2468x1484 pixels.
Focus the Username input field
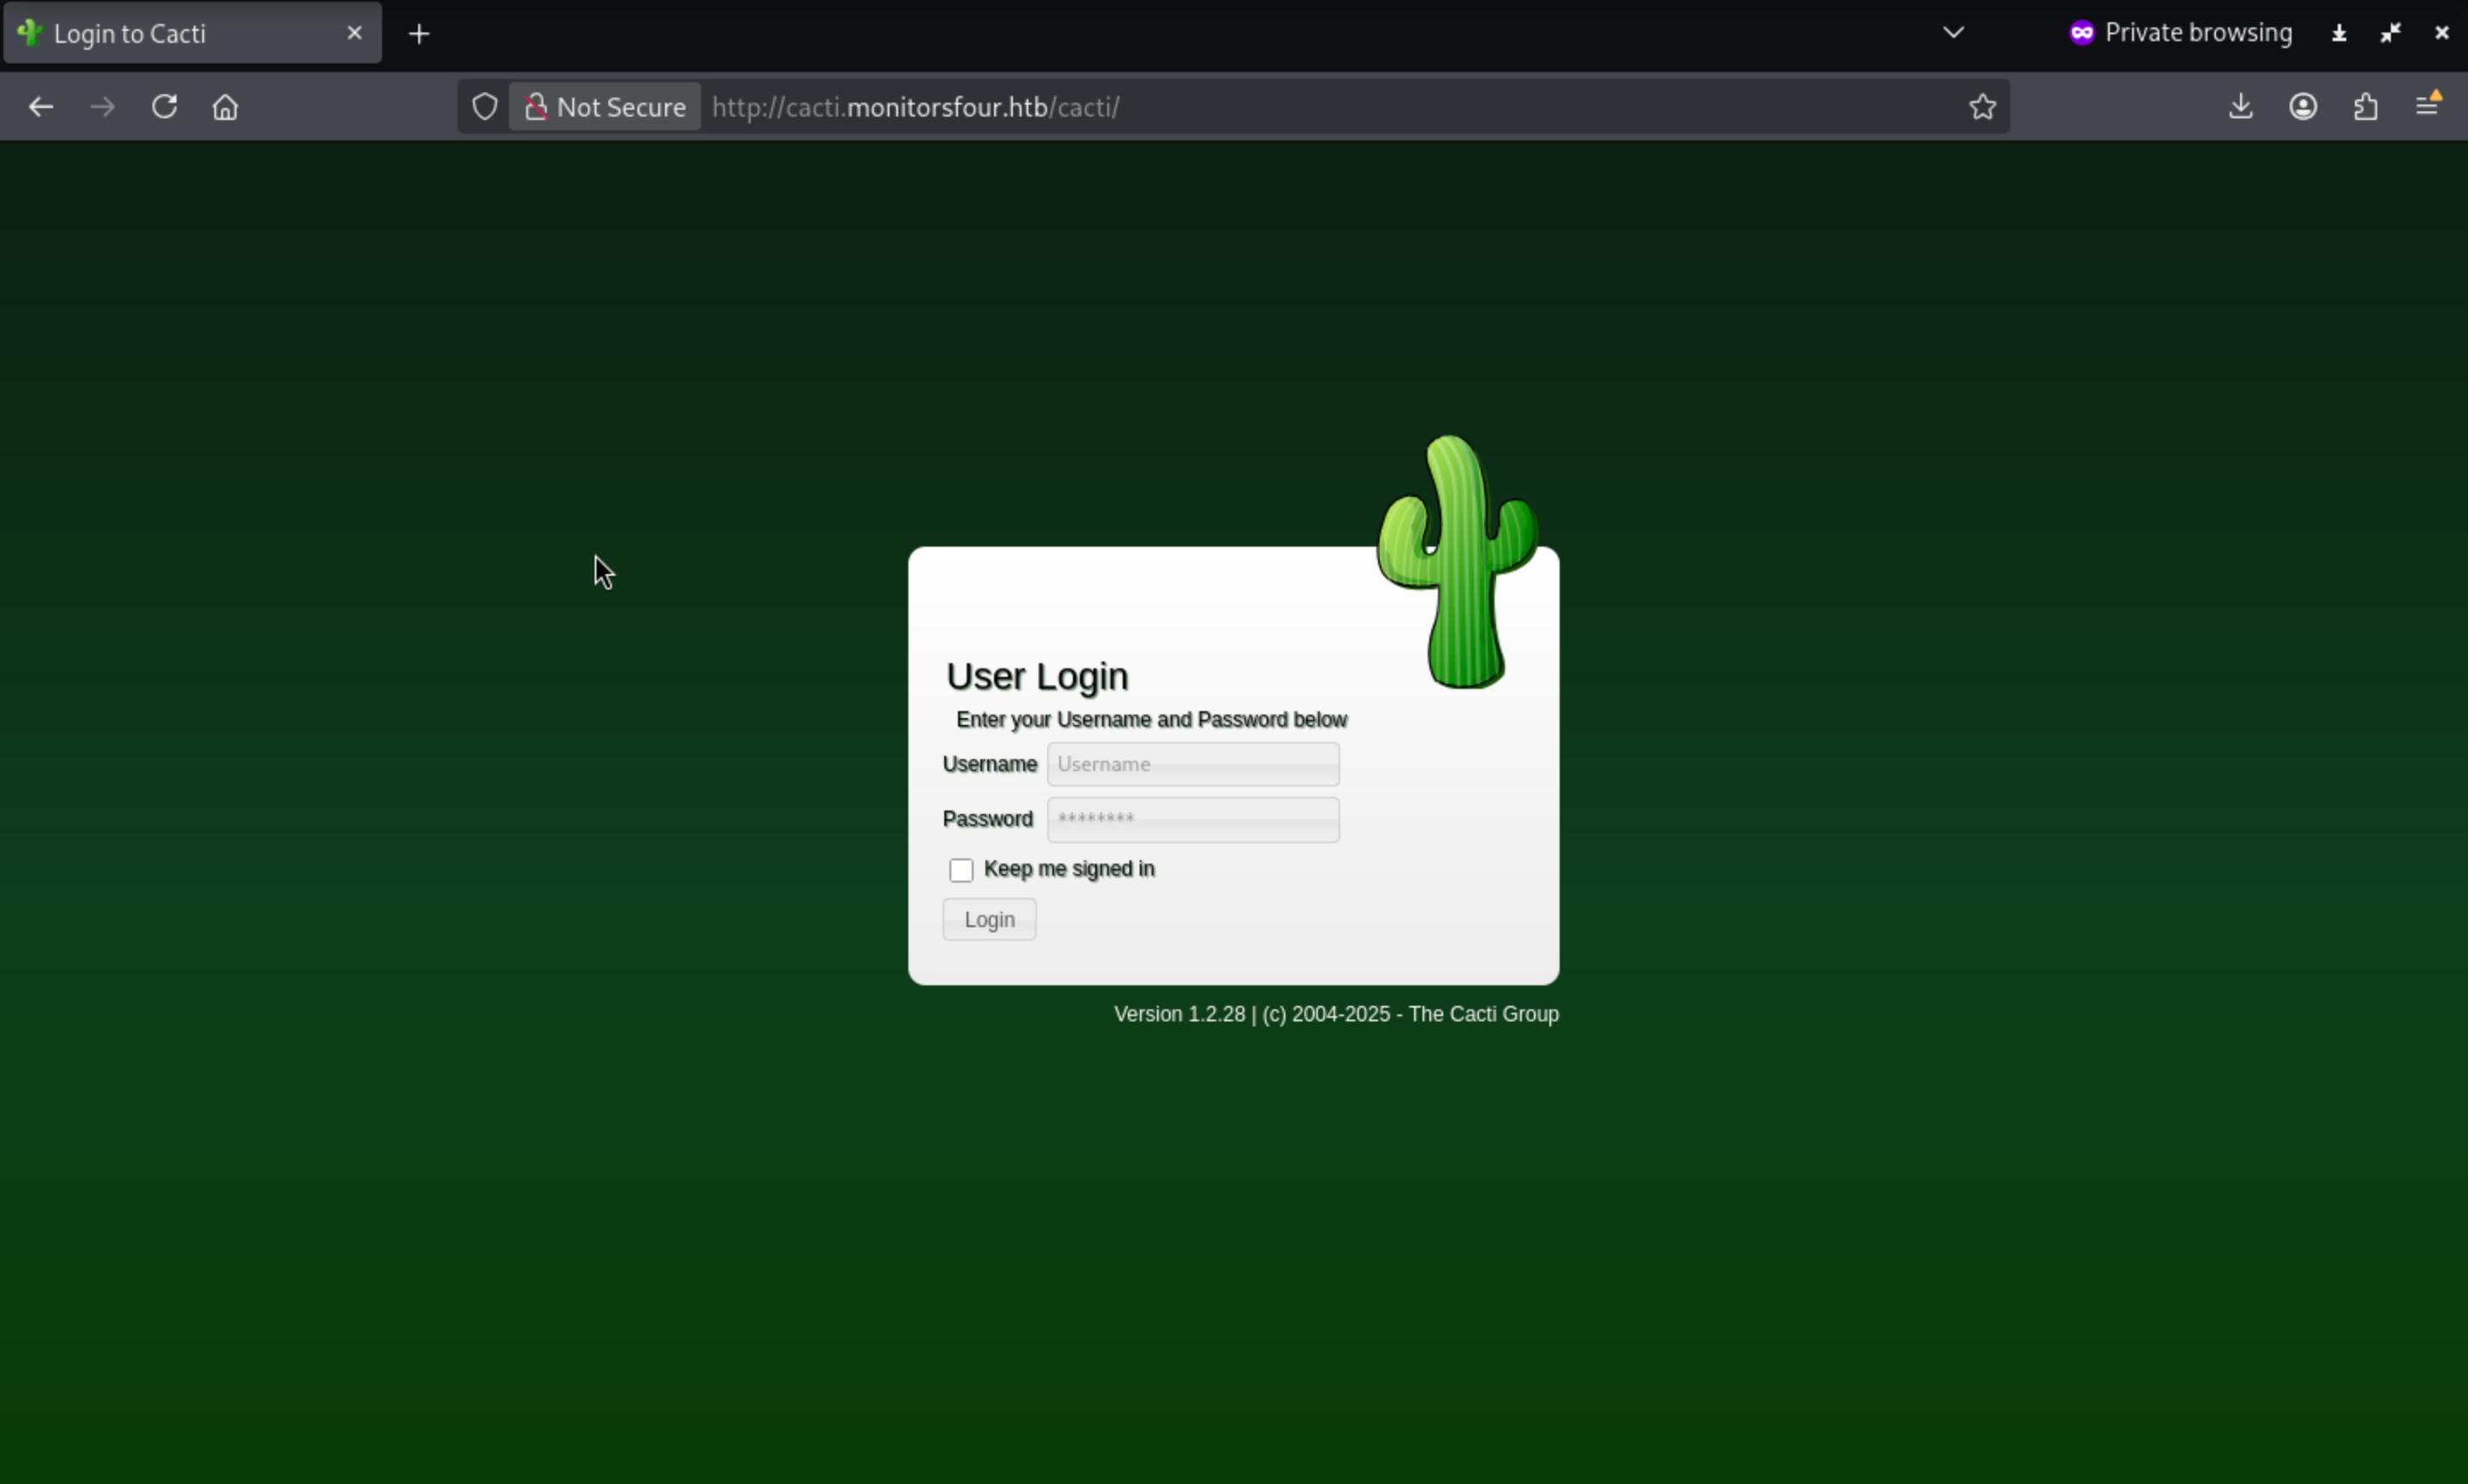tap(1192, 764)
